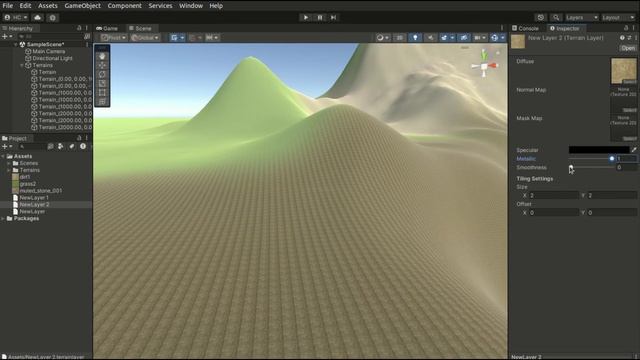Select the combined Transform tool

coord(102,101)
